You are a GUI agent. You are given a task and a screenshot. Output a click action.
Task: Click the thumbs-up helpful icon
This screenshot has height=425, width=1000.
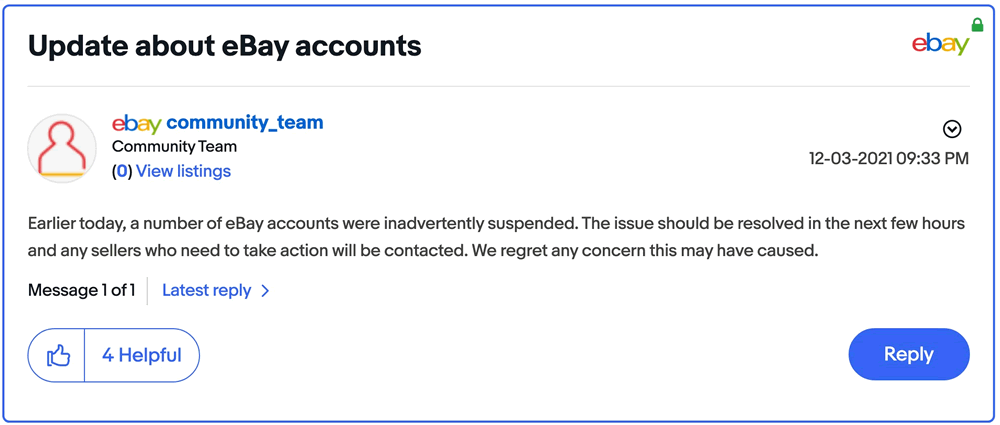pyautogui.click(x=58, y=355)
